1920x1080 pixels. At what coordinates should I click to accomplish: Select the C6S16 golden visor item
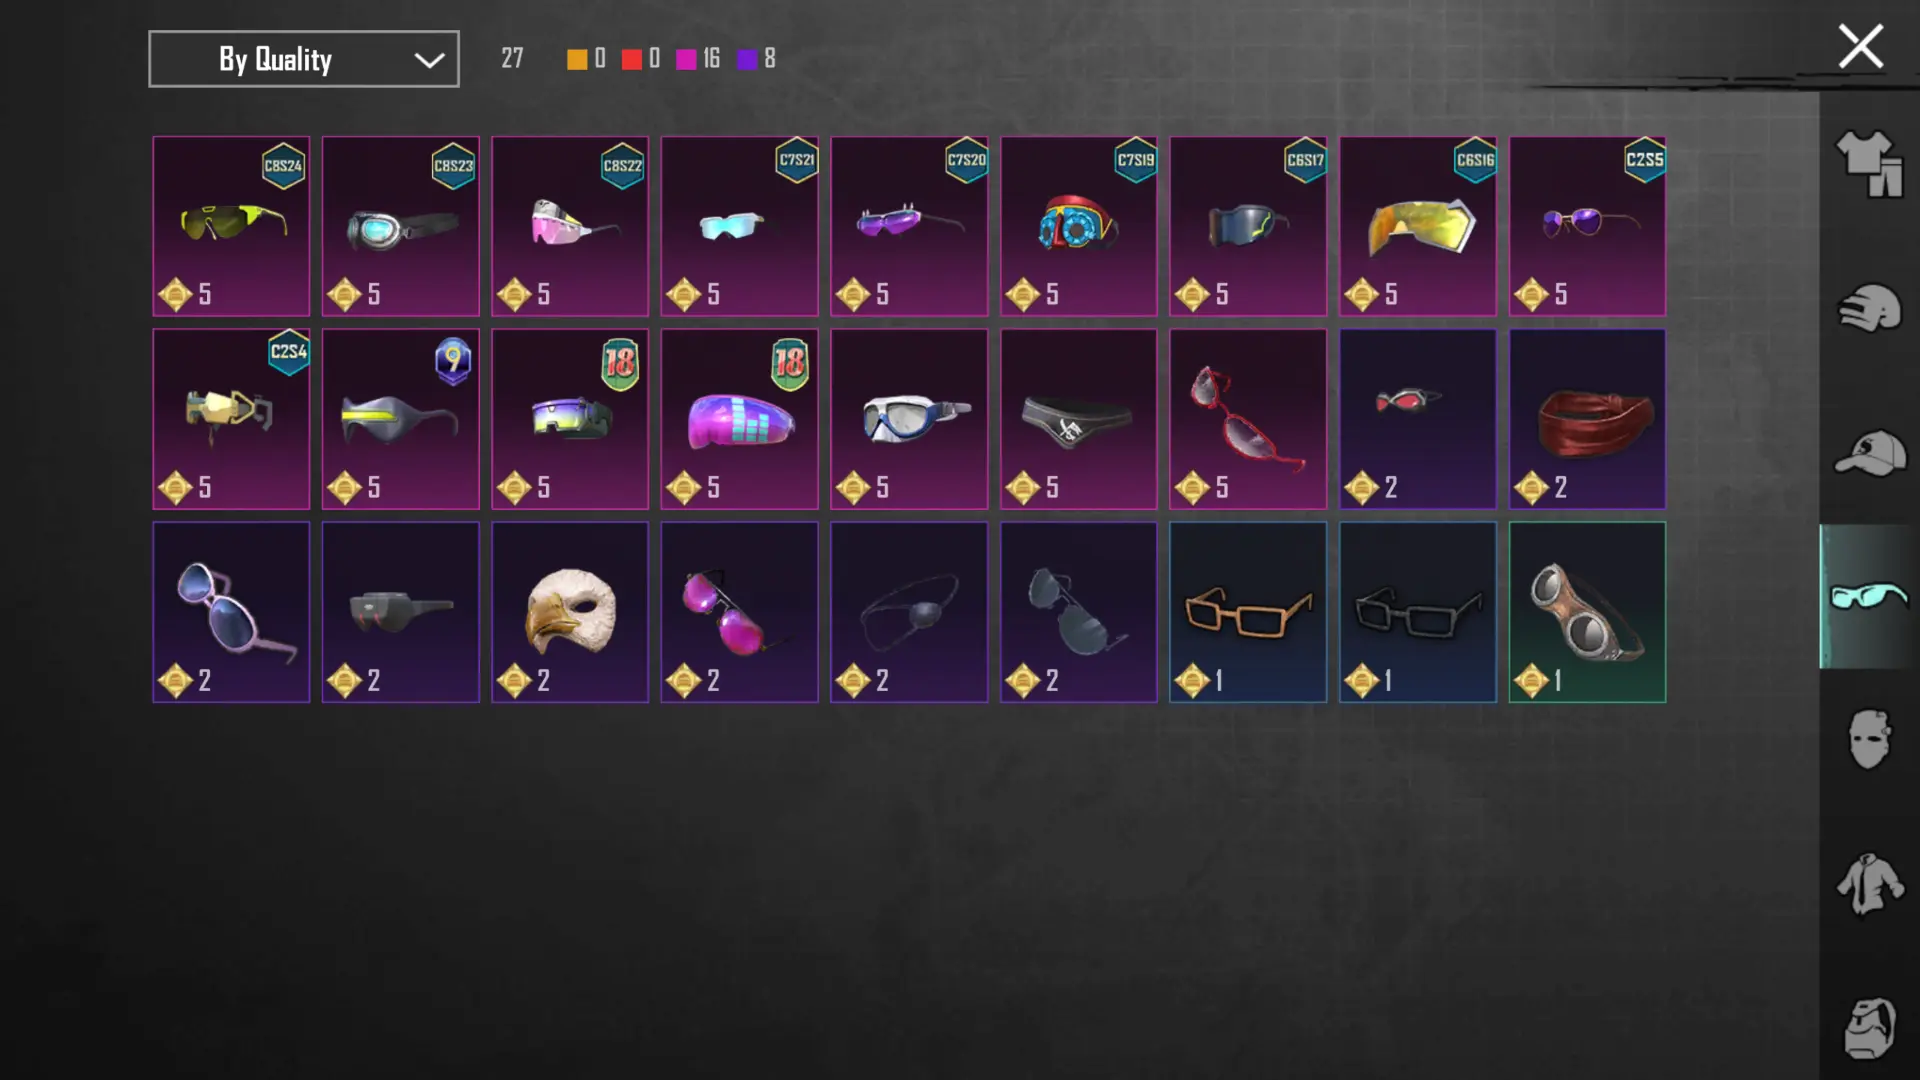click(1418, 226)
